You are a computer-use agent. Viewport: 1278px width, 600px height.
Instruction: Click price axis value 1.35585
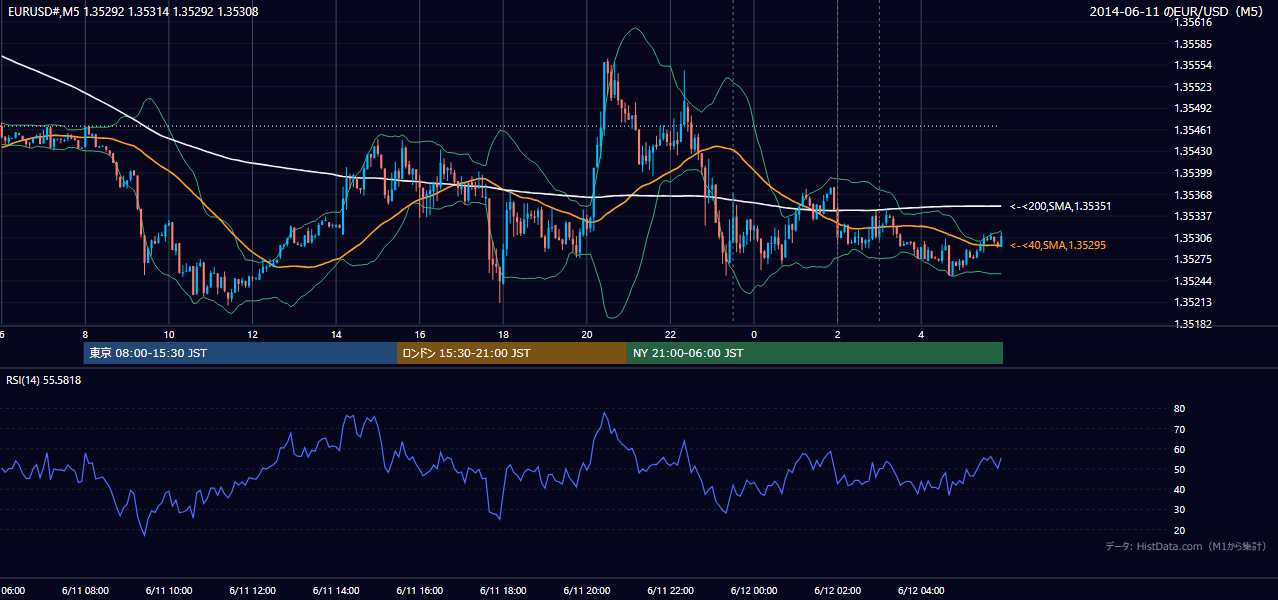click(x=1194, y=45)
